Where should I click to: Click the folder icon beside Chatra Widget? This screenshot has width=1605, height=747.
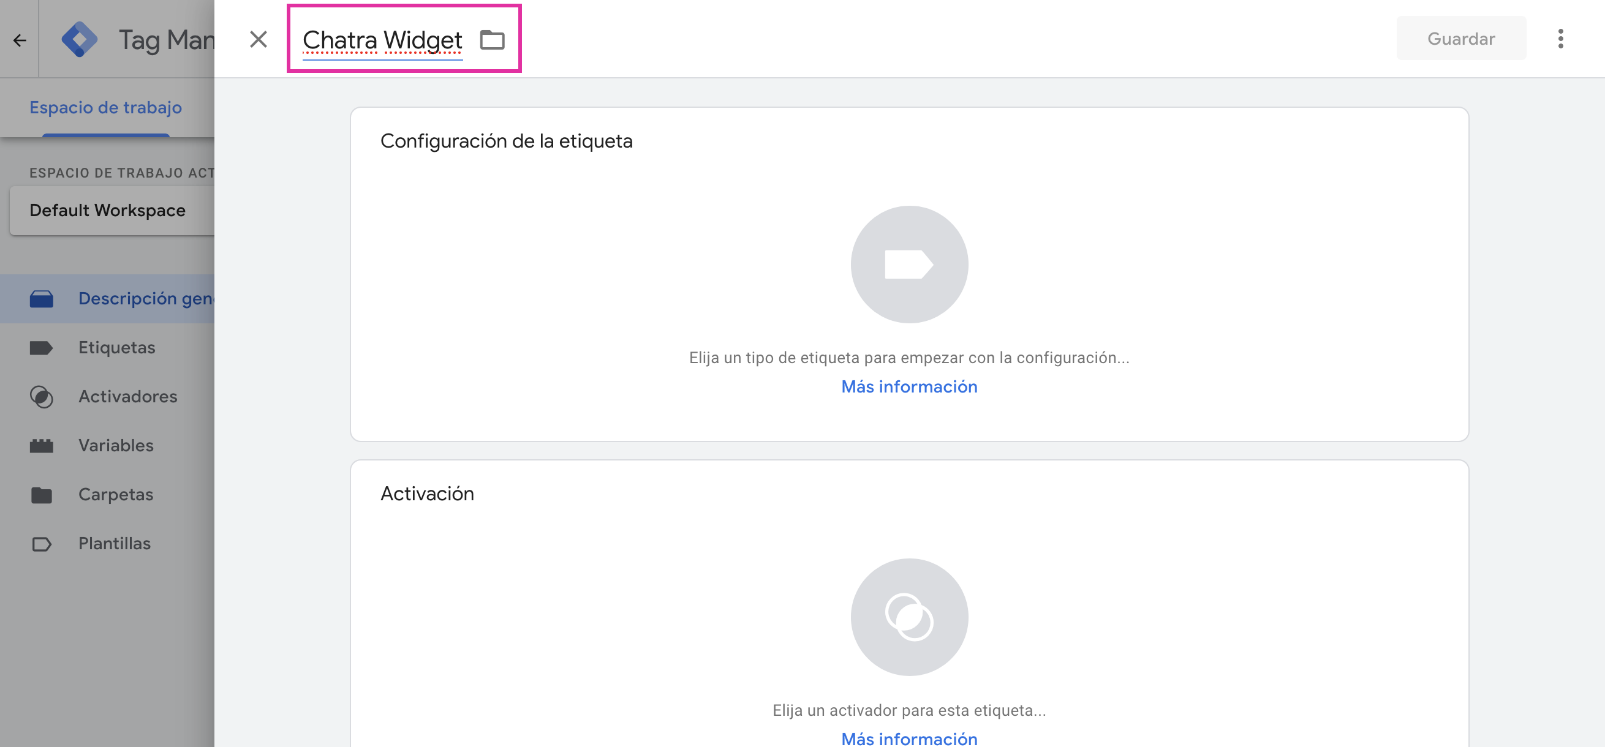(492, 40)
